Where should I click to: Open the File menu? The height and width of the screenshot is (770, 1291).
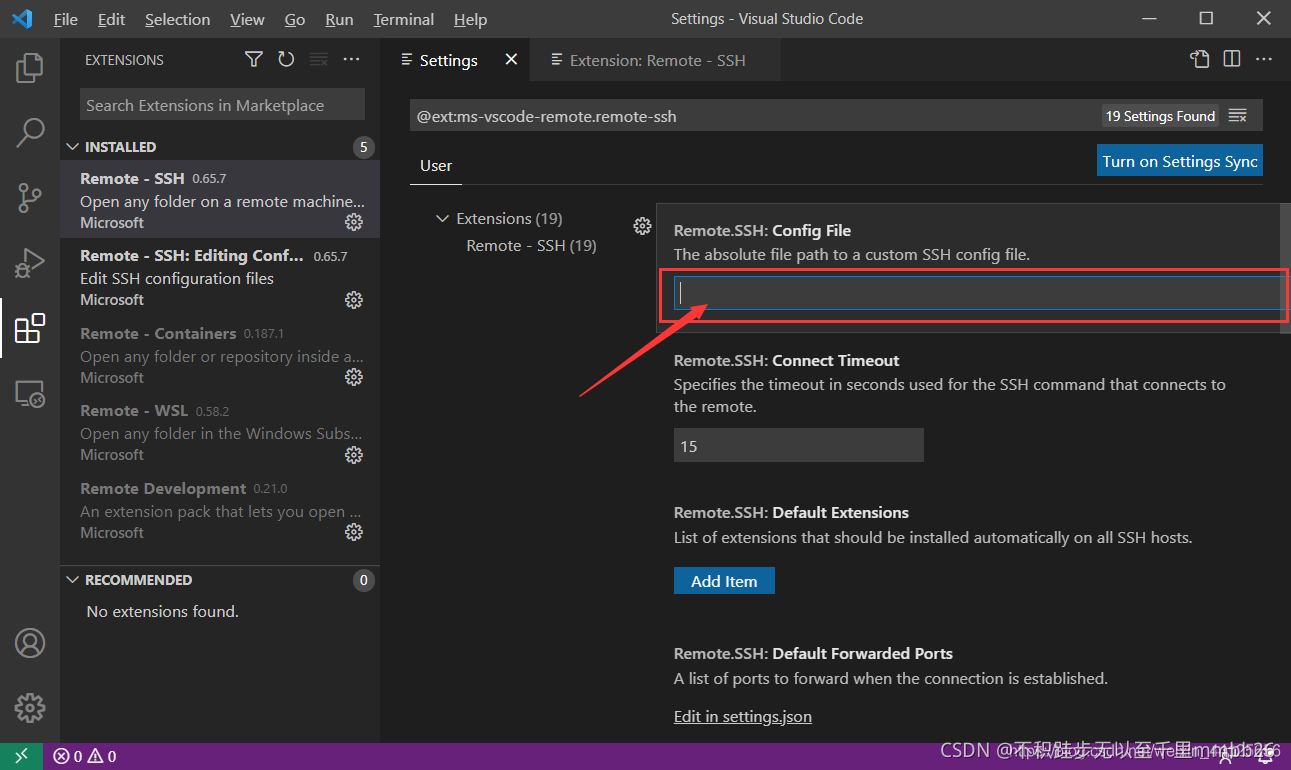tap(66, 19)
